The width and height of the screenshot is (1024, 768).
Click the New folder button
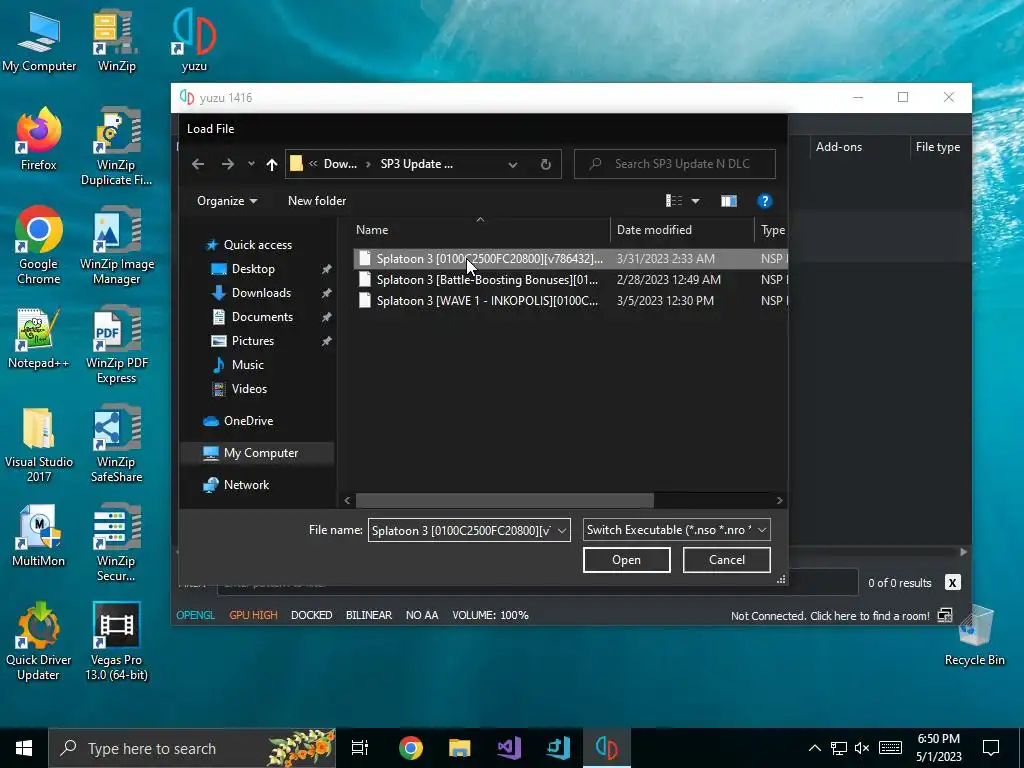[x=317, y=201]
